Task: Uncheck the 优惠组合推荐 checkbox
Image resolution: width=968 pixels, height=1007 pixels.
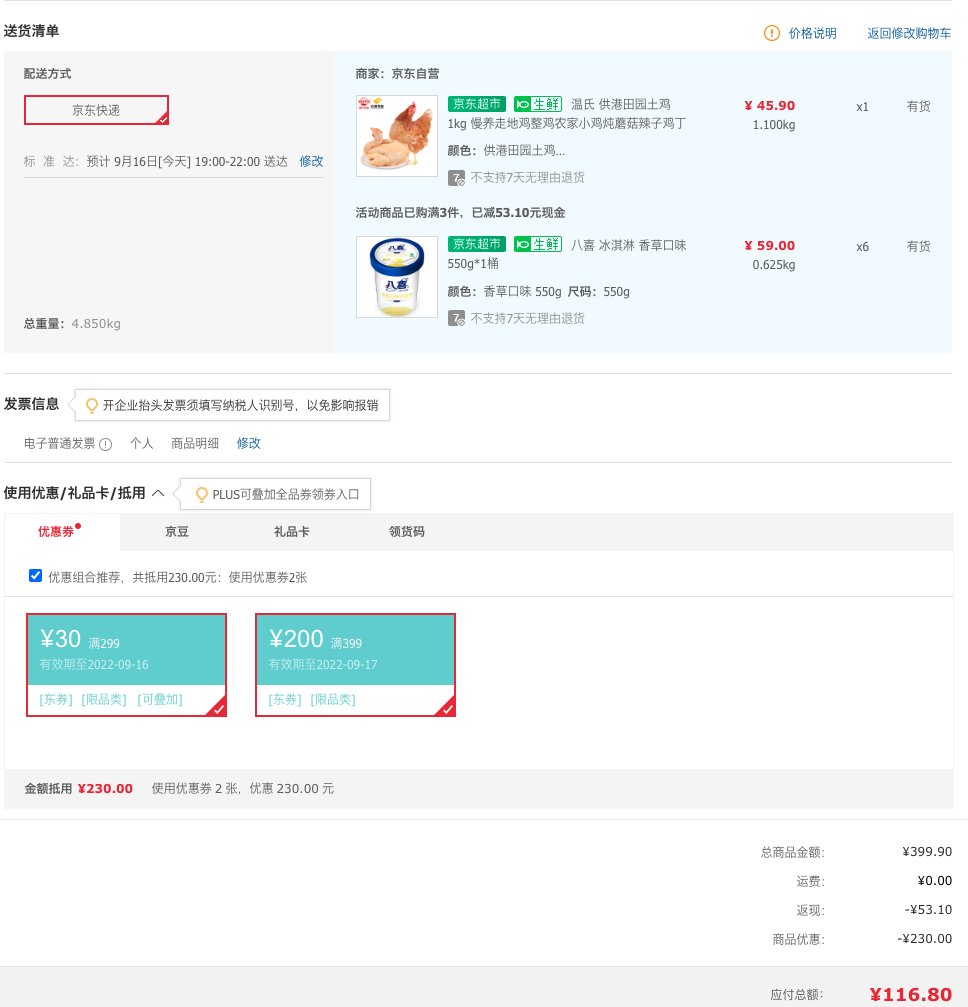Action: (35, 576)
